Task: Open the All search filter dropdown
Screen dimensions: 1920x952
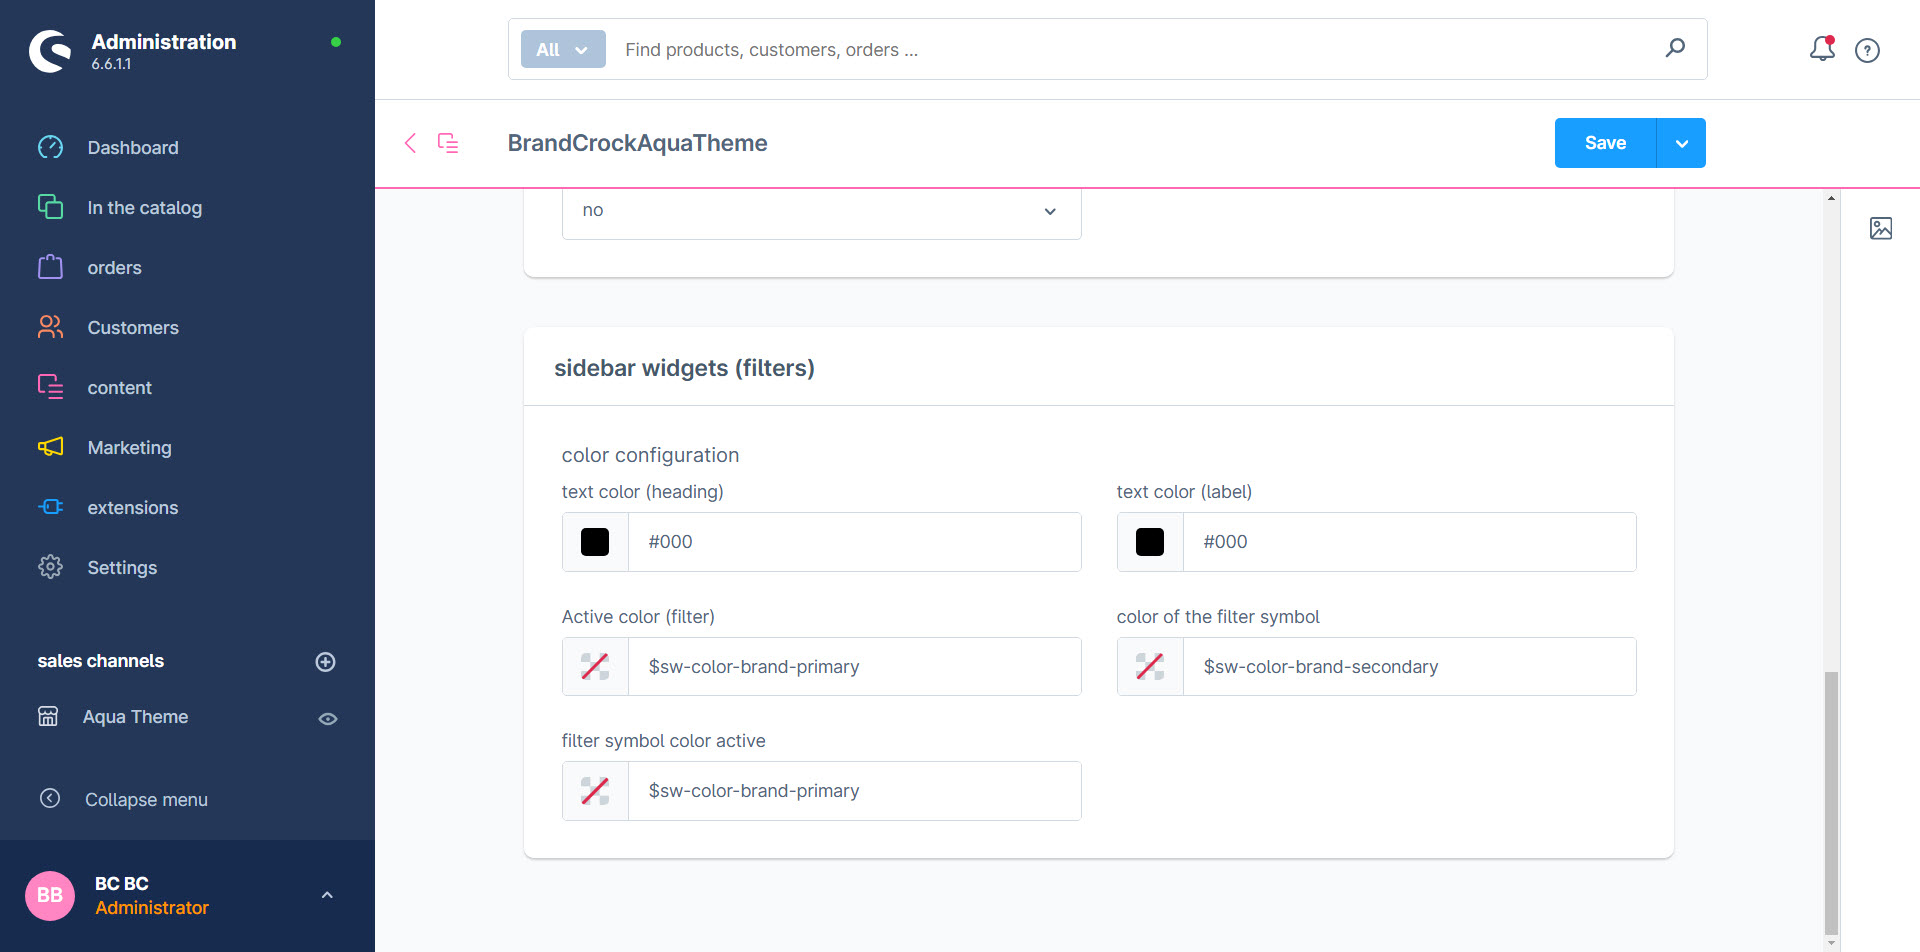Action: tap(563, 49)
